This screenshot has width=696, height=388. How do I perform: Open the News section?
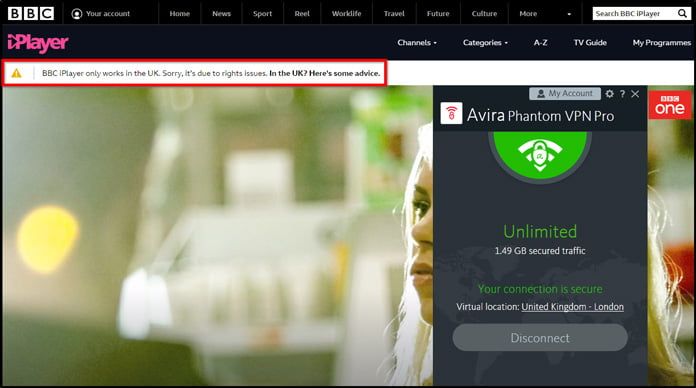pyautogui.click(x=221, y=14)
